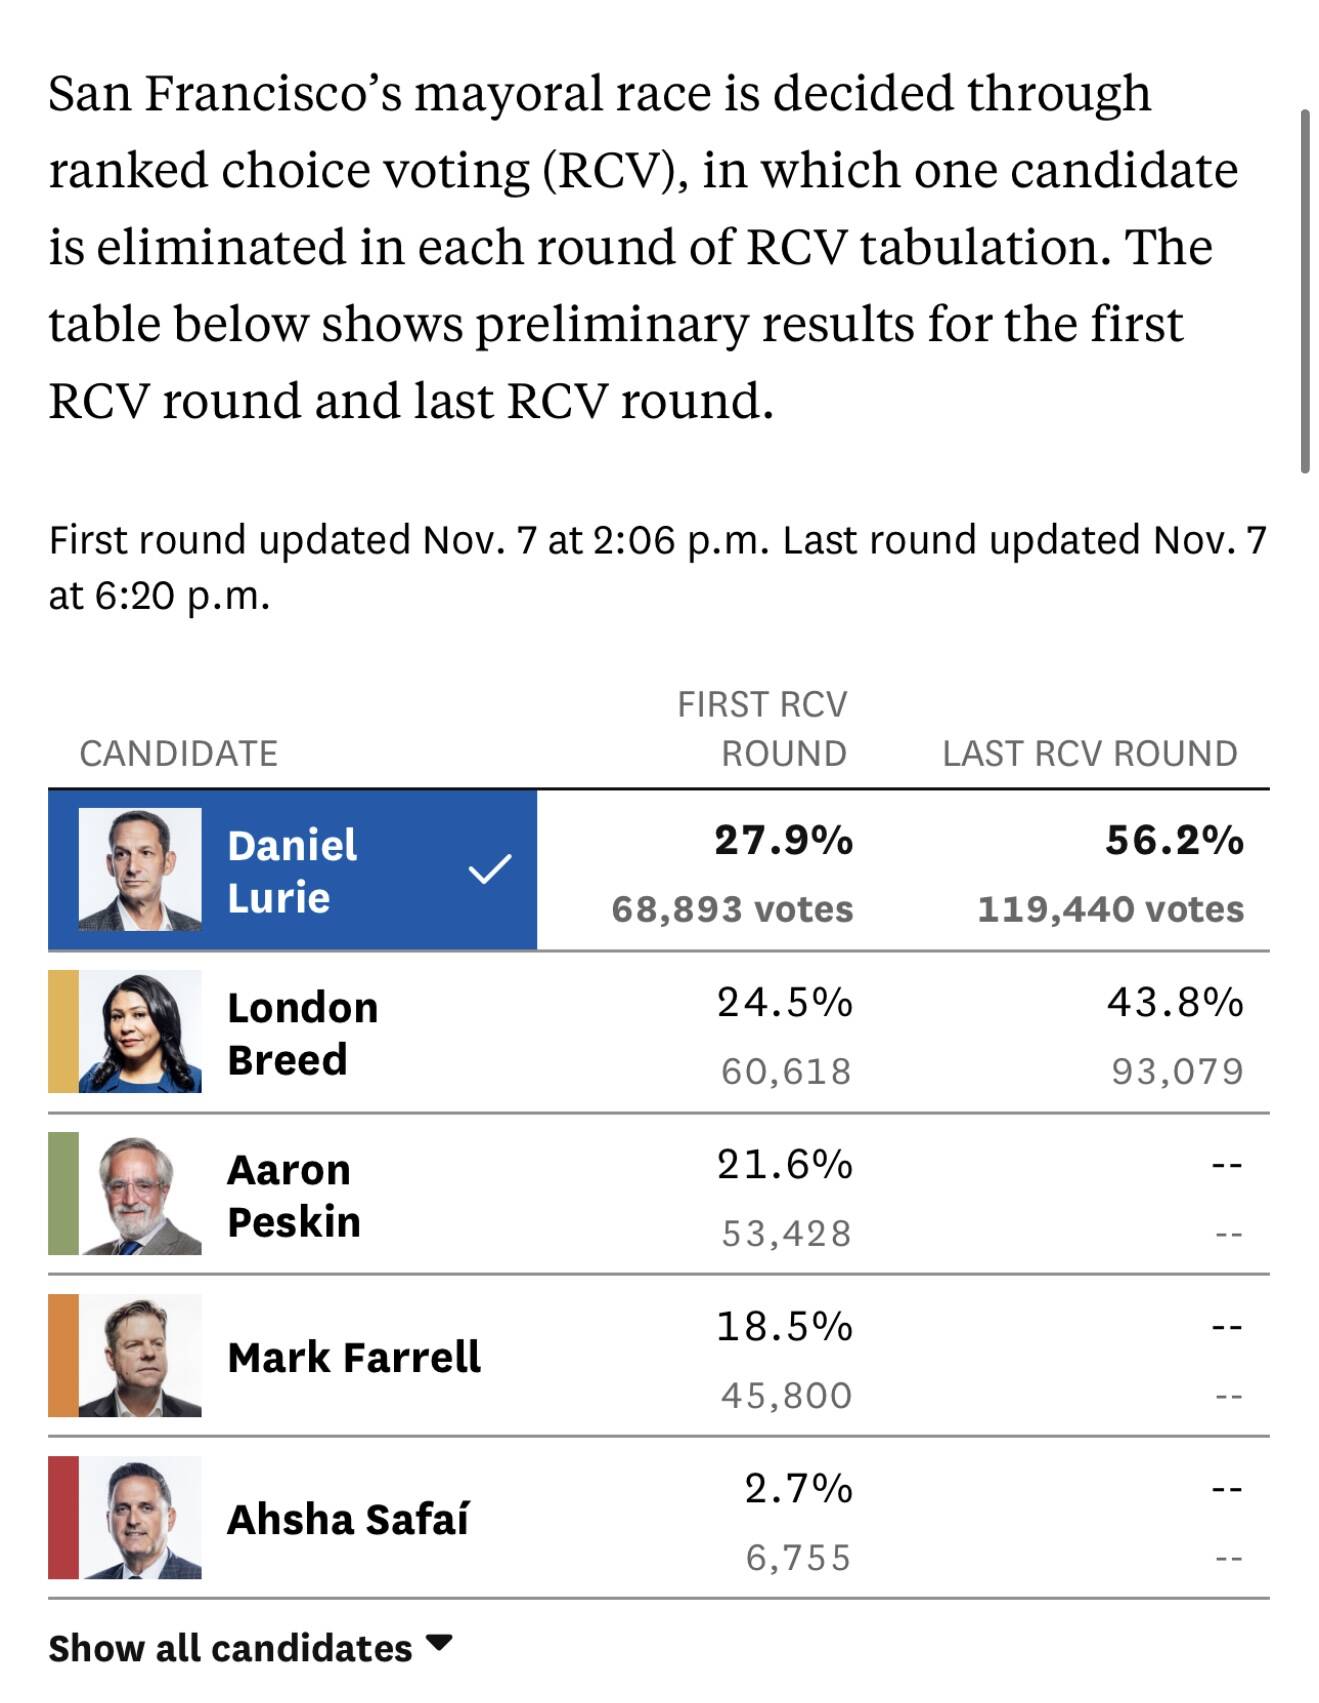Click the LAST RCV ROUND column header
This screenshot has height=1703, width=1319.
tap(1090, 753)
